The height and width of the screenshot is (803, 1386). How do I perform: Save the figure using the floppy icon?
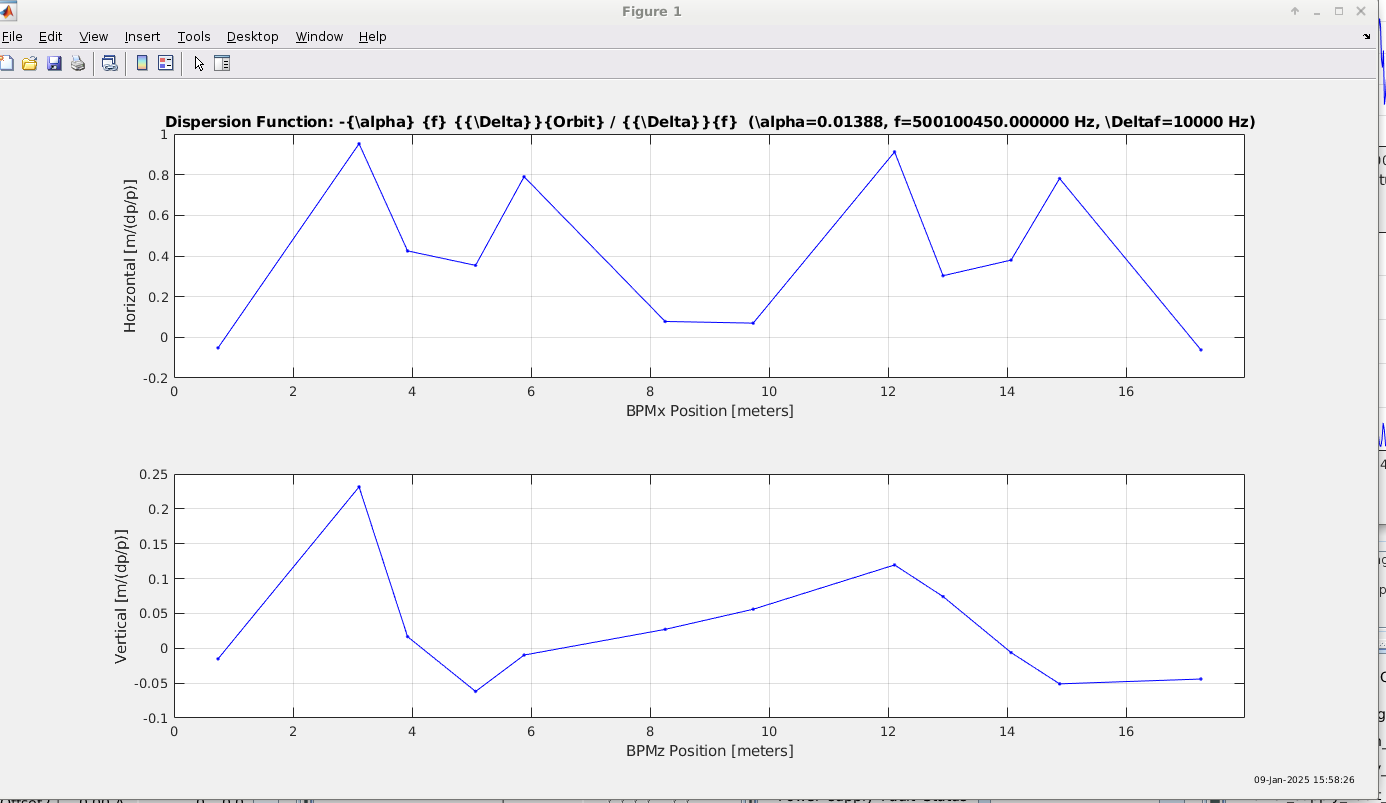pos(54,63)
